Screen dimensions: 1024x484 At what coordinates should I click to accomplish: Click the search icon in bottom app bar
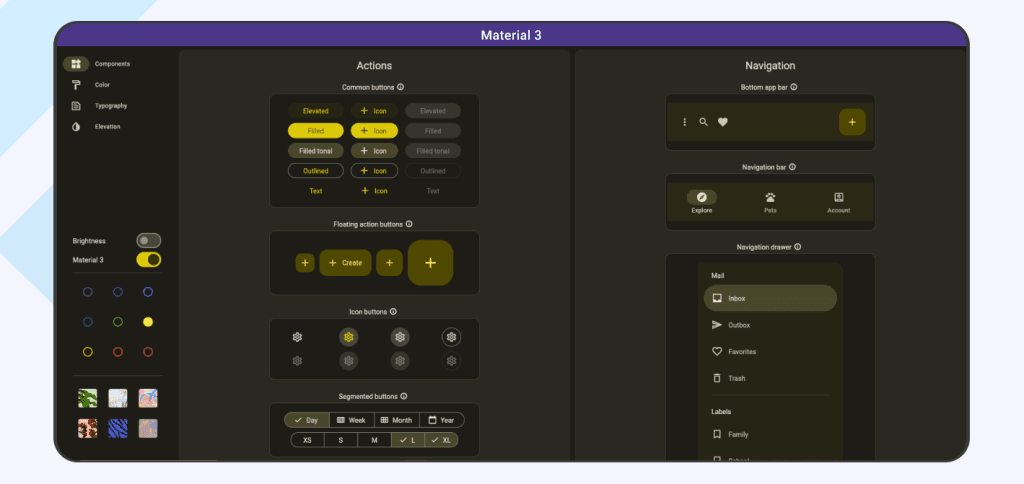tap(703, 122)
